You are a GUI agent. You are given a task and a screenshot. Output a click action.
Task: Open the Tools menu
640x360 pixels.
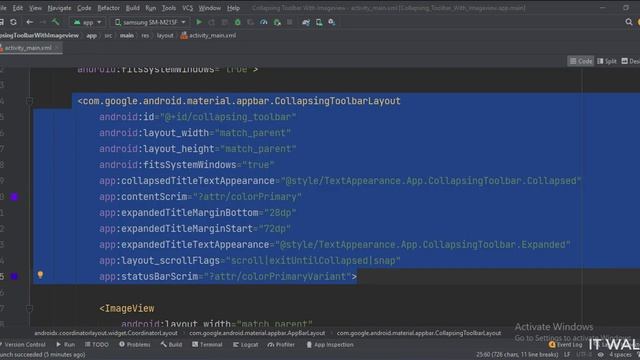click(169, 8)
